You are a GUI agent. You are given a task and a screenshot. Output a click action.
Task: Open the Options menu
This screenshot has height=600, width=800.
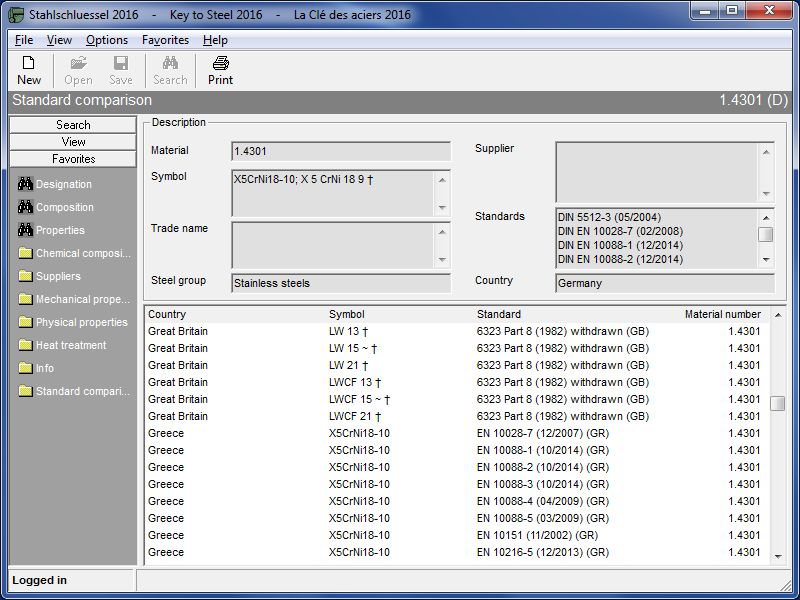click(107, 40)
